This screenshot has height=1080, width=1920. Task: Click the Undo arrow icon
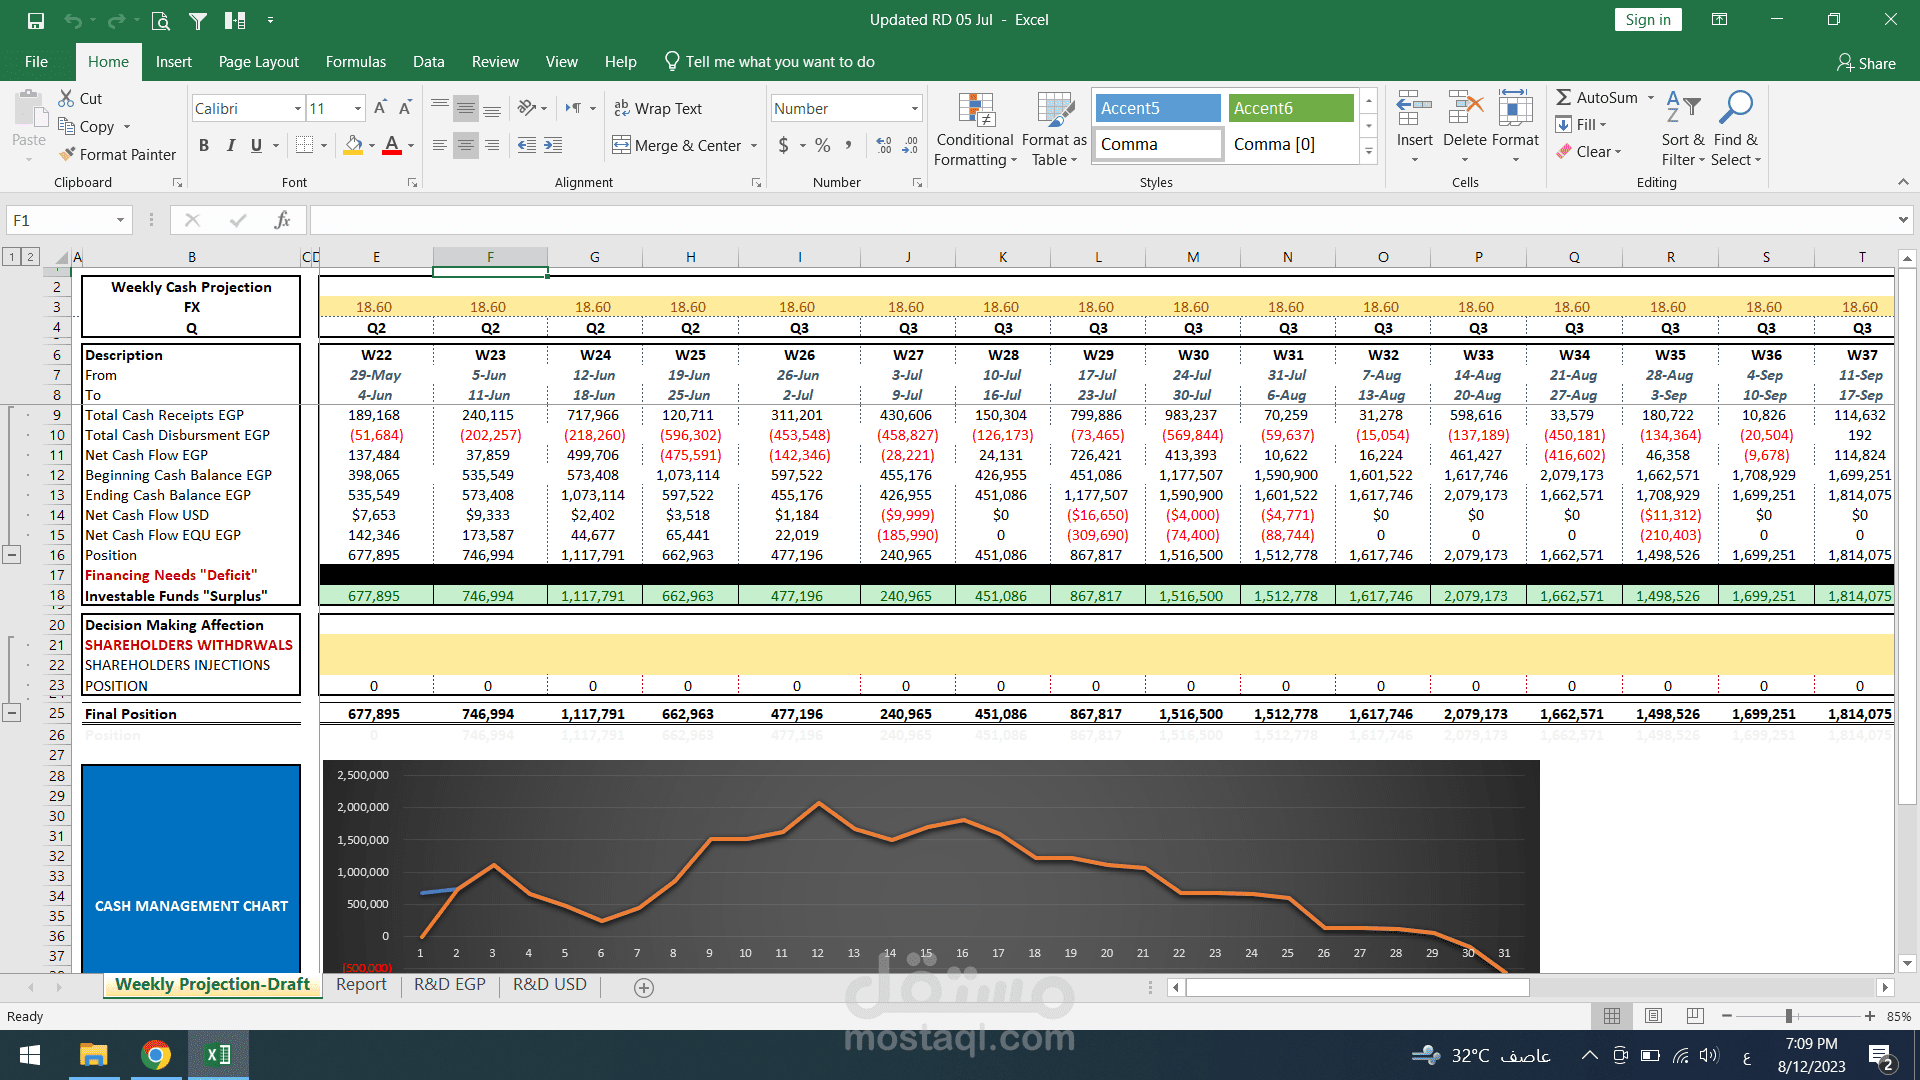click(72, 20)
